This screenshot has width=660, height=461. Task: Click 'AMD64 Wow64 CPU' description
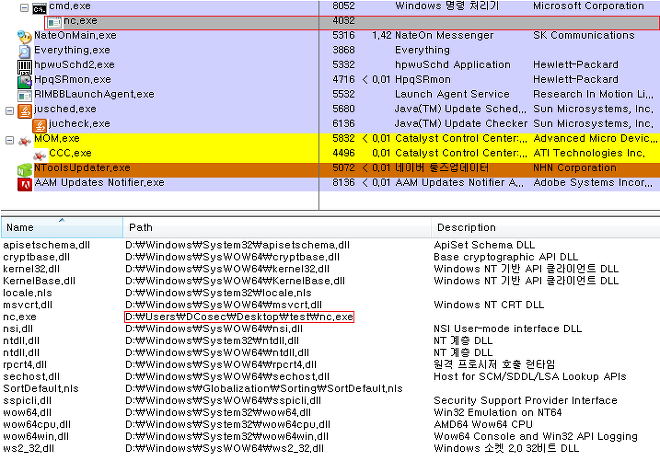point(483,424)
